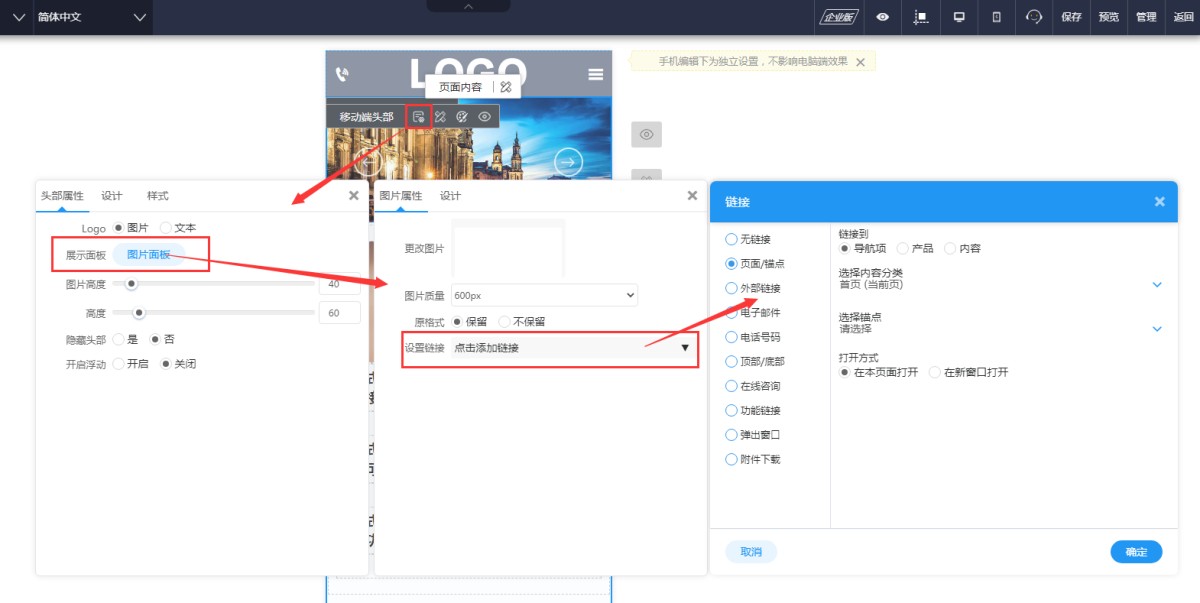The height and width of the screenshot is (603, 1200).
Task: Switch to desktop view icon in top bar
Action: click(x=959, y=17)
